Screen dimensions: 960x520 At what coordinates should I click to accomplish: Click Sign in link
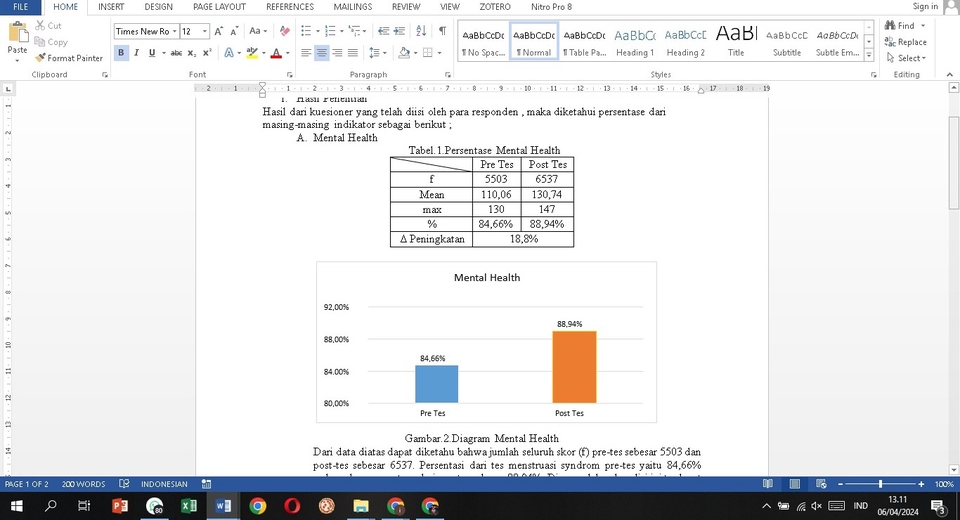point(924,6)
